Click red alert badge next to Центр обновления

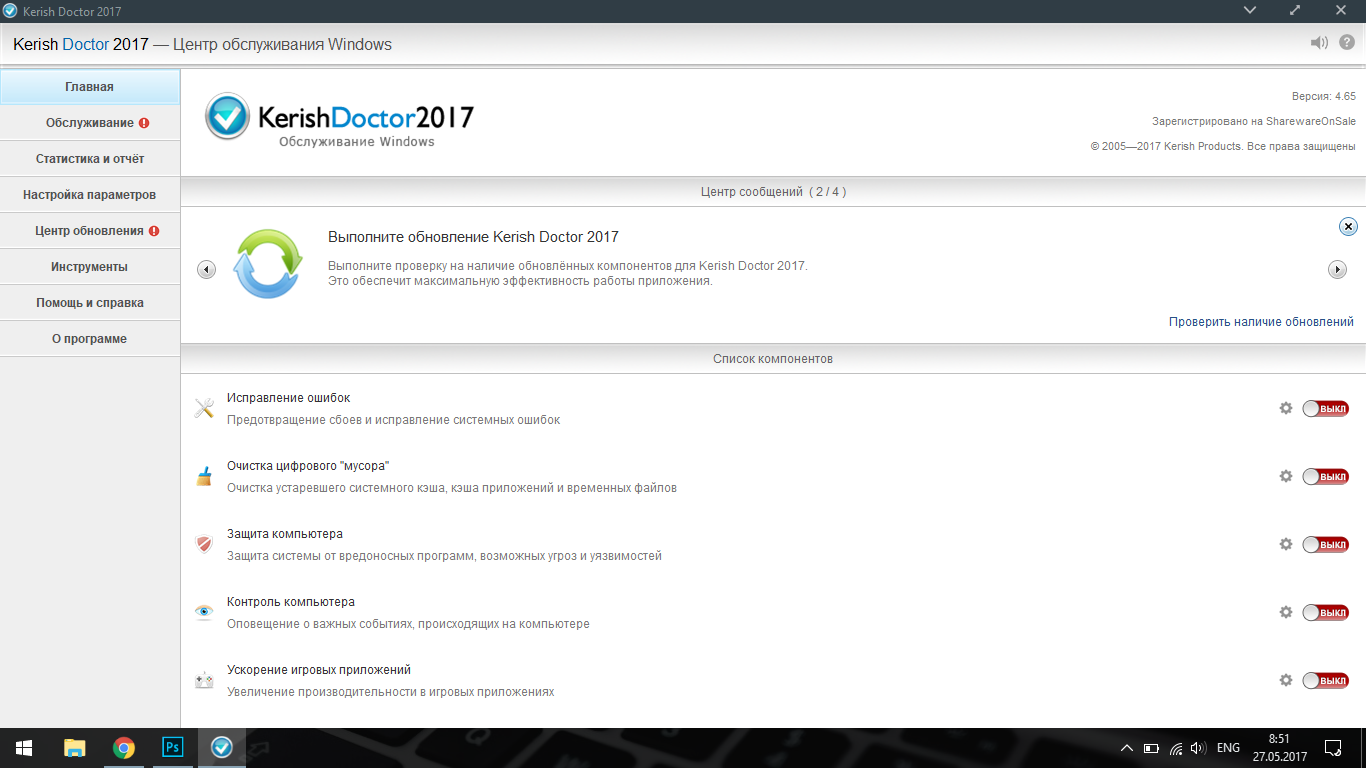pyautogui.click(x=154, y=231)
